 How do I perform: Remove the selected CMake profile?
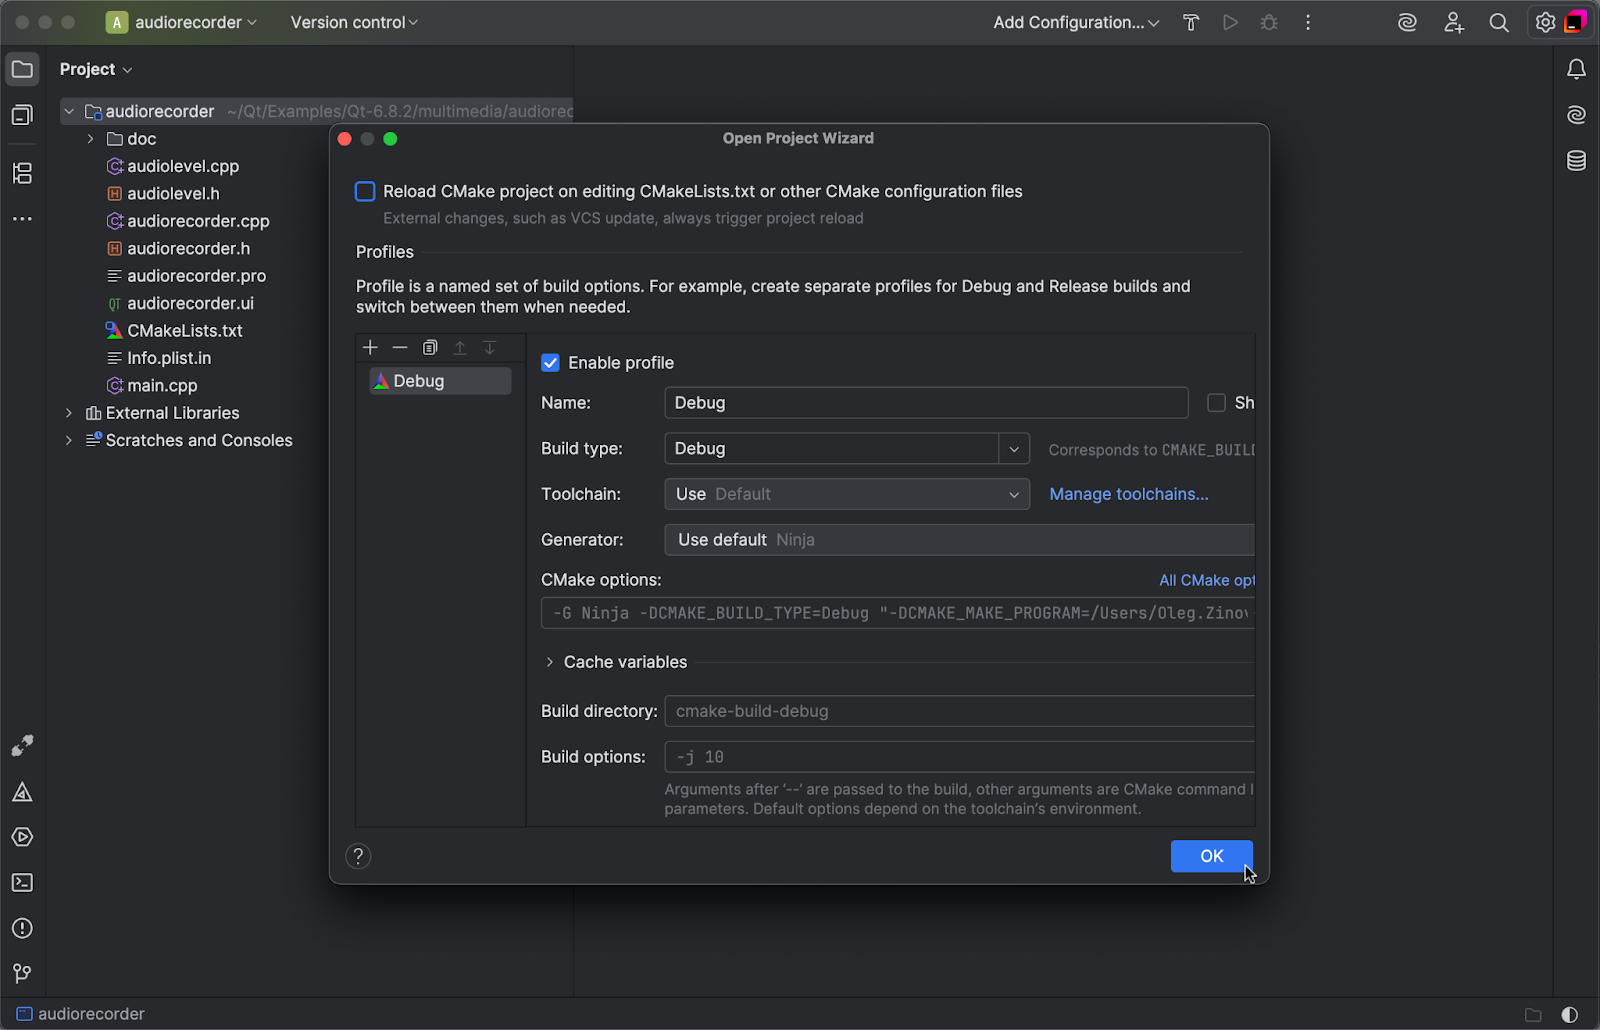400,347
